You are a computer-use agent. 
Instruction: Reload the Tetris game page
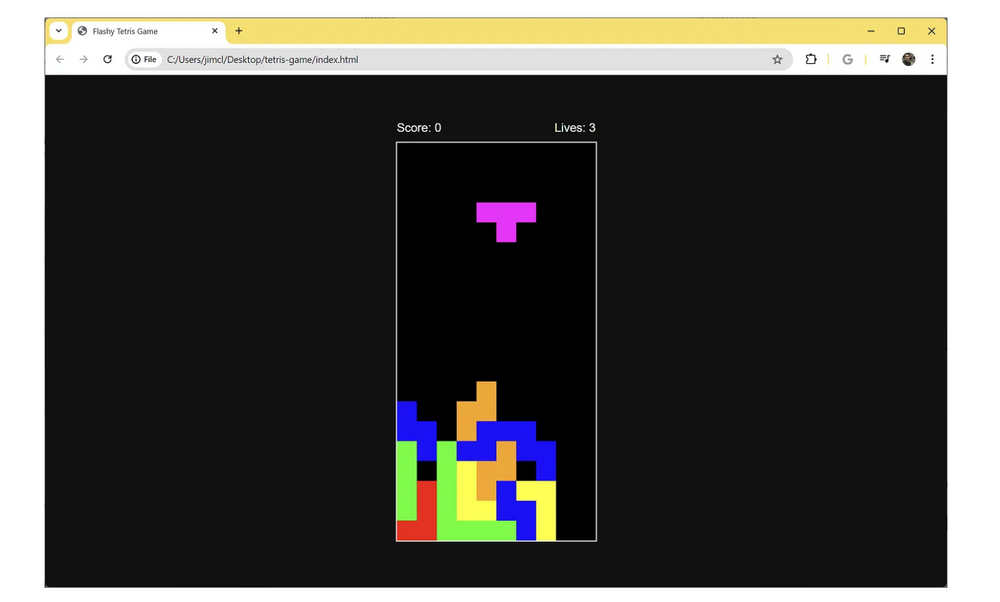pos(108,60)
